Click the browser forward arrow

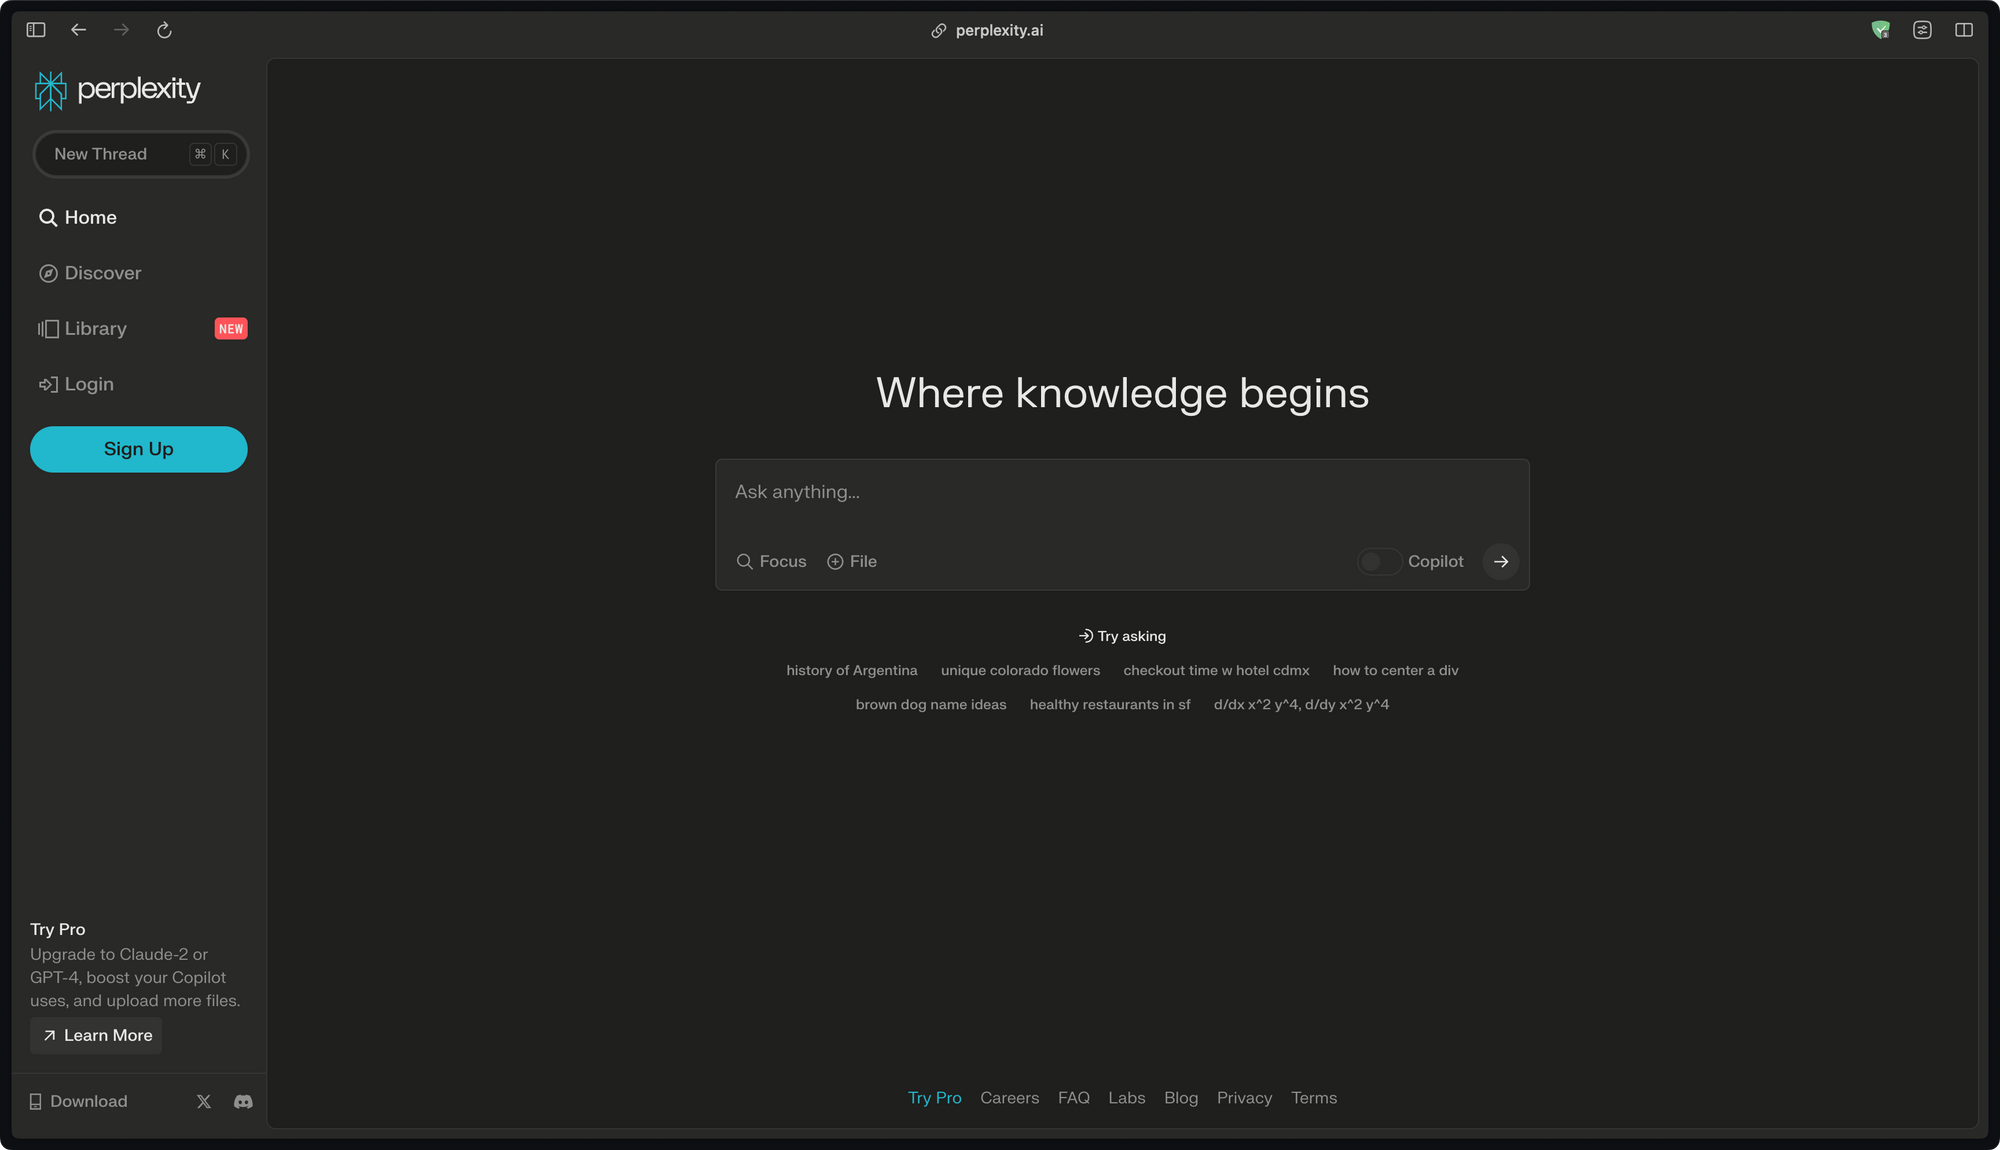[121, 30]
